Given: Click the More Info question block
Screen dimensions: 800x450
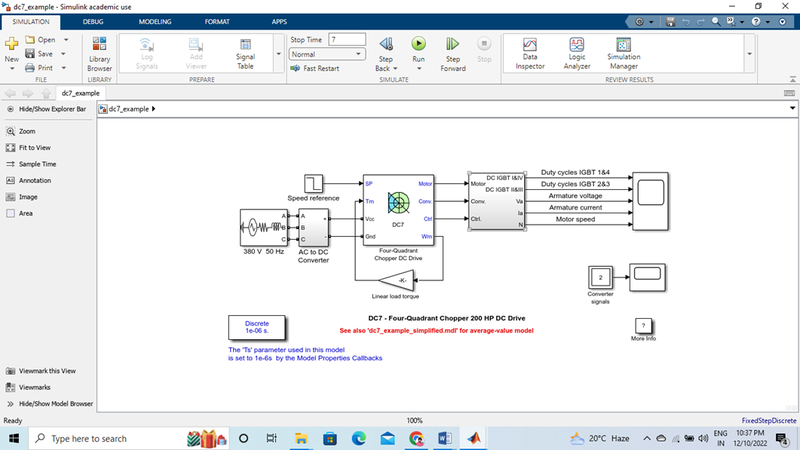Looking at the screenshot, I should click(x=643, y=325).
